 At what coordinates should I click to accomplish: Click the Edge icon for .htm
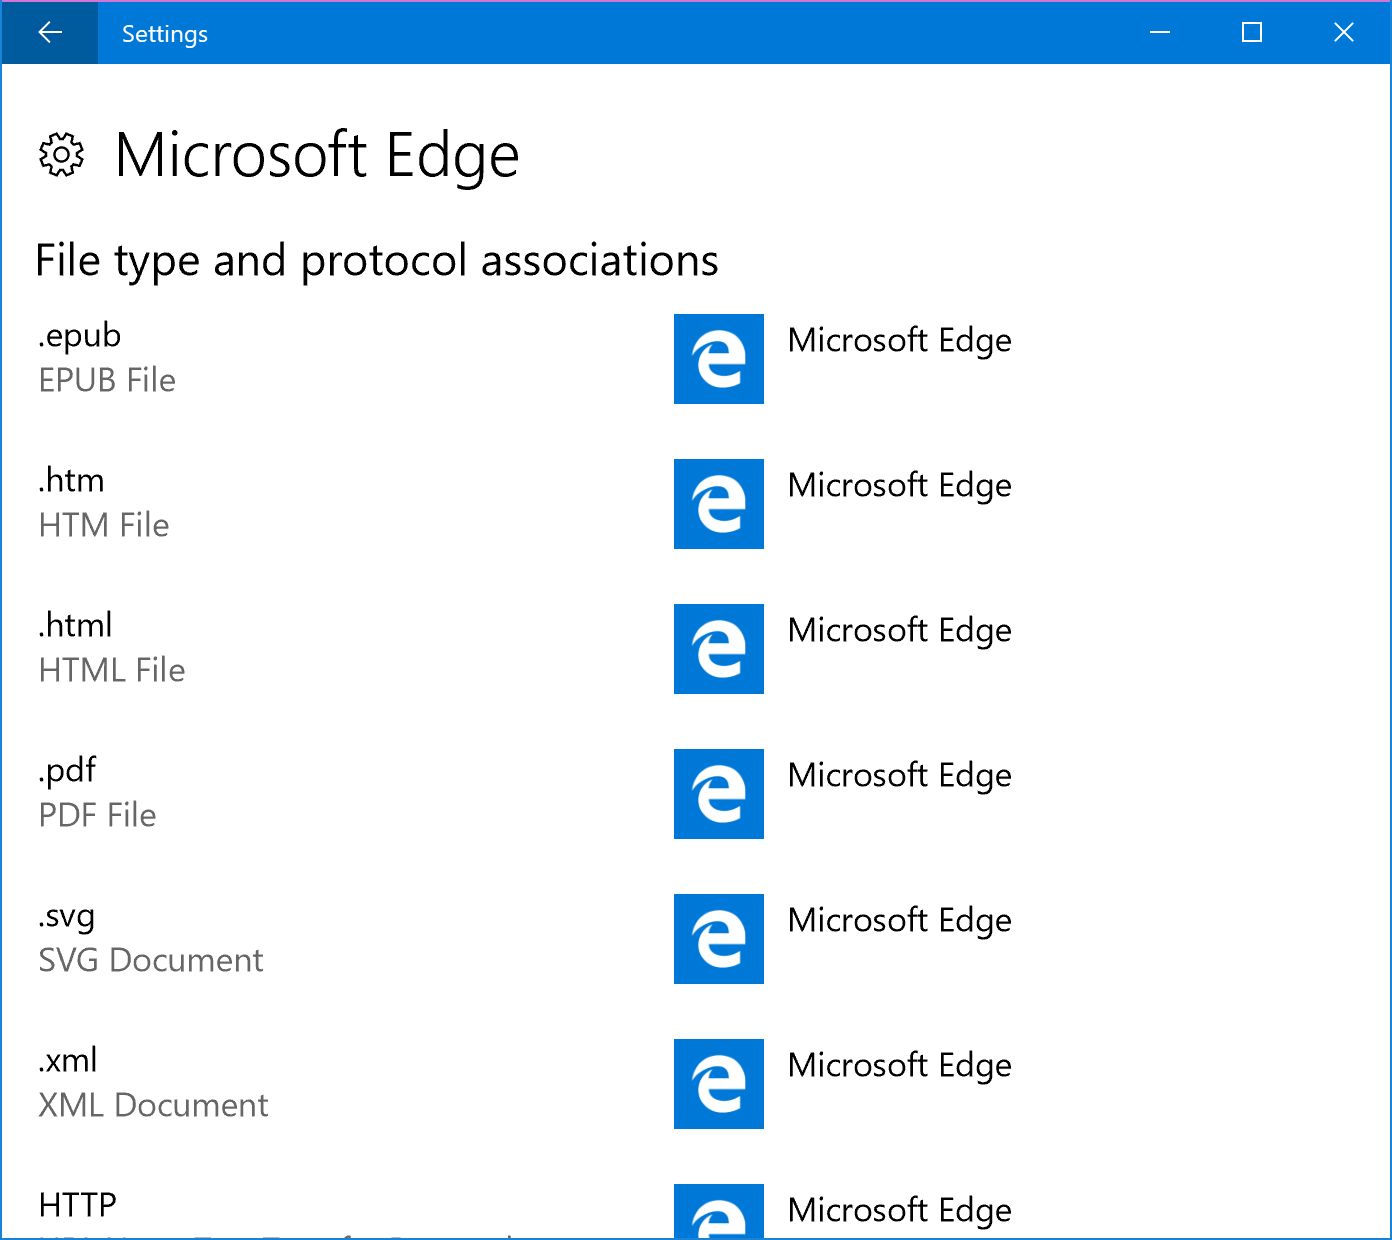pos(718,504)
